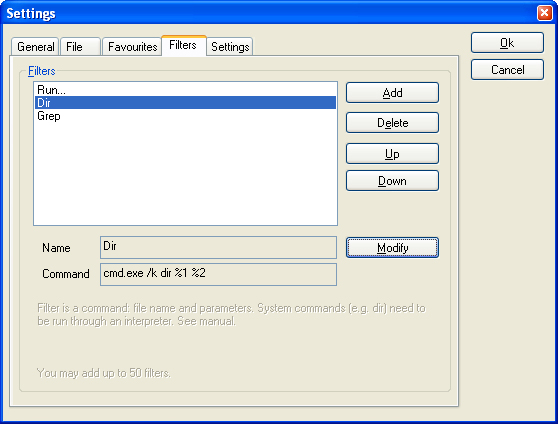Open the Settings tab
The image size is (558, 424).
pyautogui.click(x=230, y=47)
